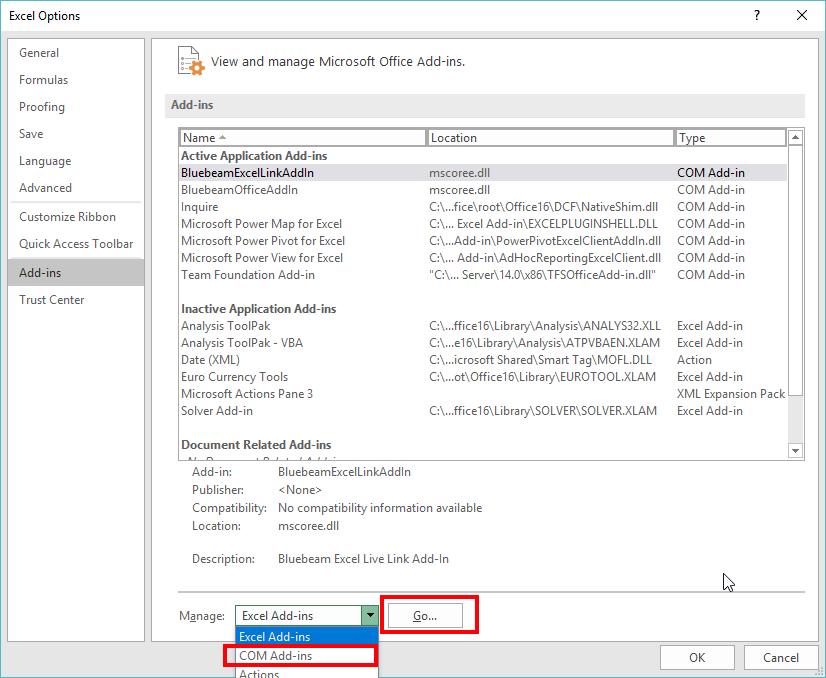The image size is (826, 678).
Task: Click the Help question mark icon
Action: coord(757,15)
